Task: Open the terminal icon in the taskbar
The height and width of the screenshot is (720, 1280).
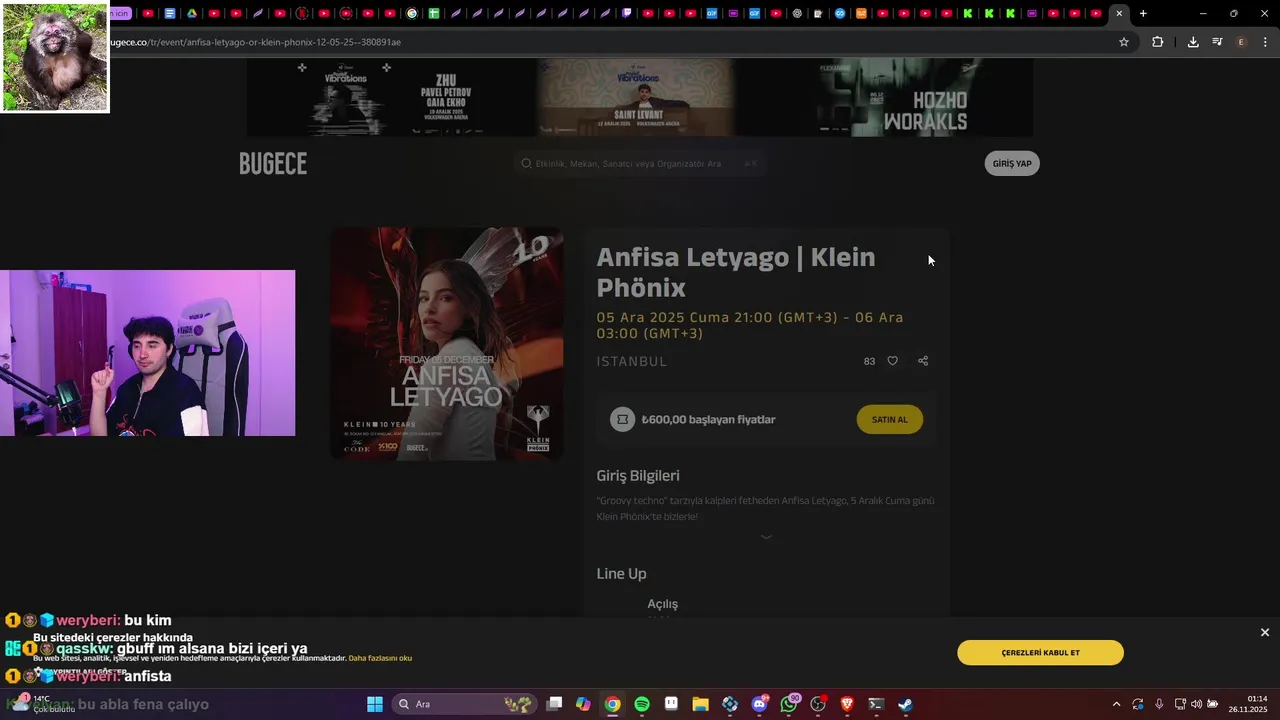Action: click(x=876, y=704)
